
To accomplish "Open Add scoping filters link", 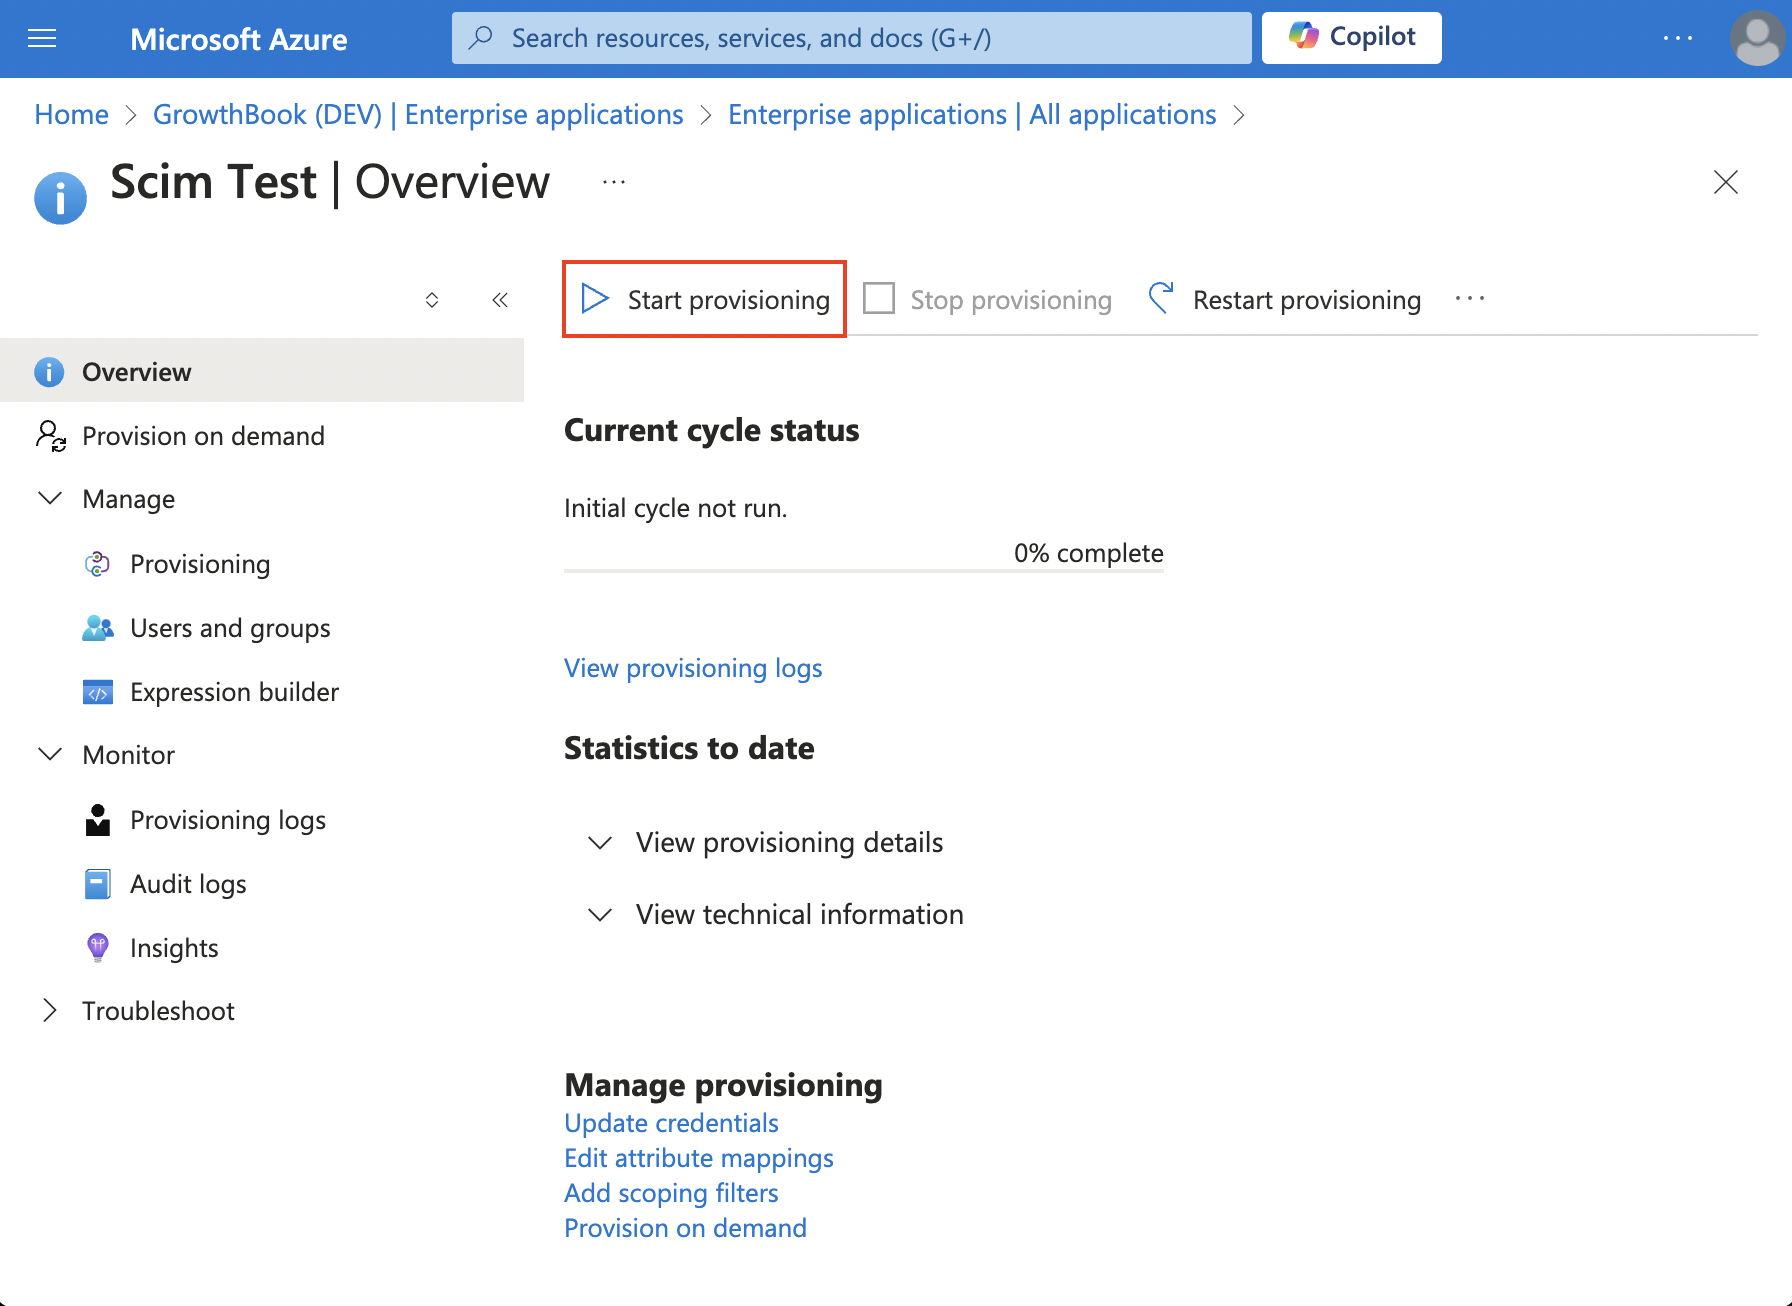I will click(671, 1193).
